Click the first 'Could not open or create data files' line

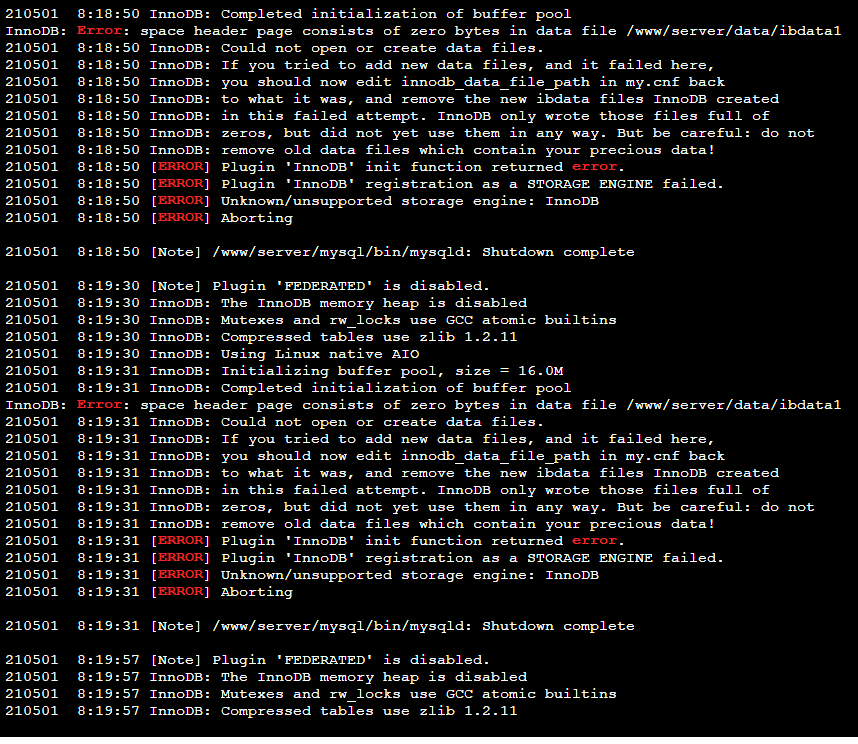point(275,48)
